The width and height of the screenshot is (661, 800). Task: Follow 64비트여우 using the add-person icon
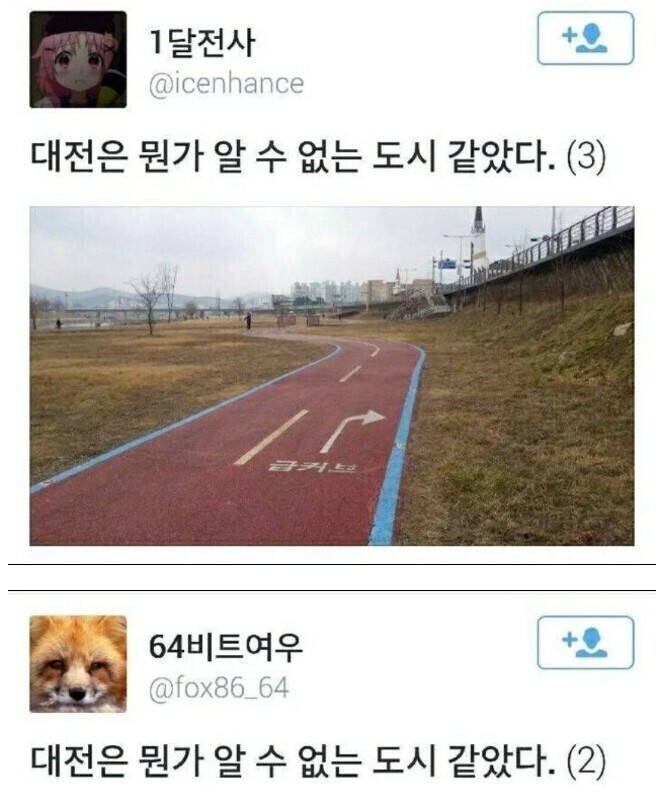click(x=585, y=642)
